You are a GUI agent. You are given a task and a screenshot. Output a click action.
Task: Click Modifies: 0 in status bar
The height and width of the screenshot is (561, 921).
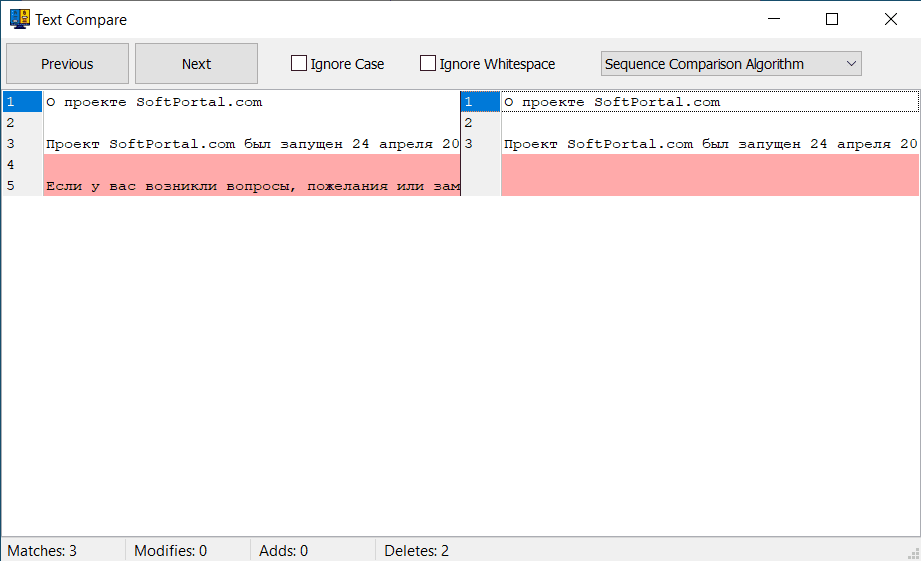click(170, 550)
